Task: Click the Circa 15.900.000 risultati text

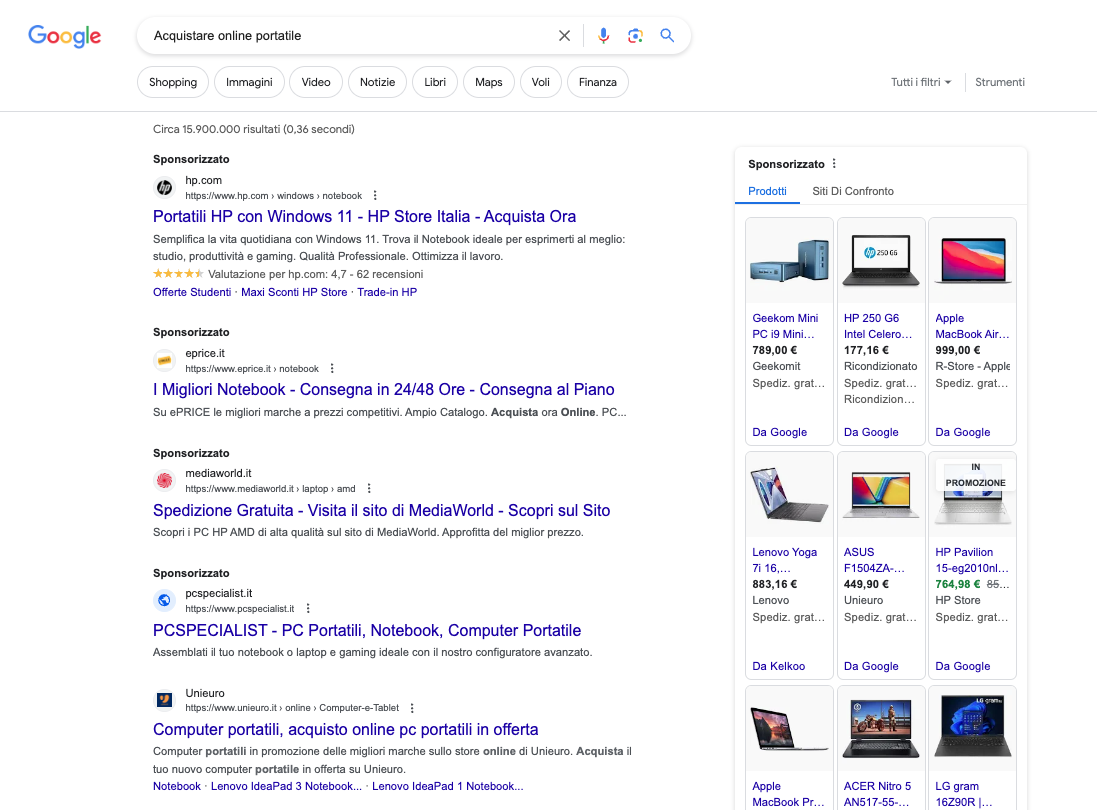Action: click(254, 129)
